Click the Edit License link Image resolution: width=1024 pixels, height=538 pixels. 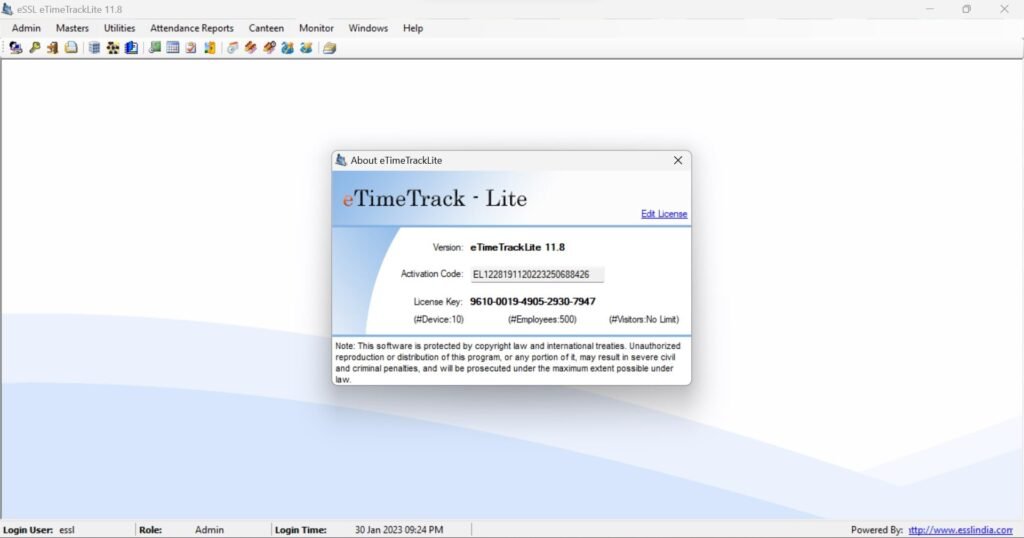(664, 214)
